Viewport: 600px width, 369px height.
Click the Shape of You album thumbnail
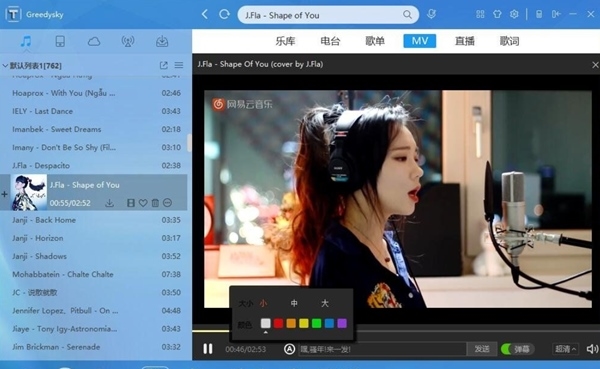click(x=29, y=192)
